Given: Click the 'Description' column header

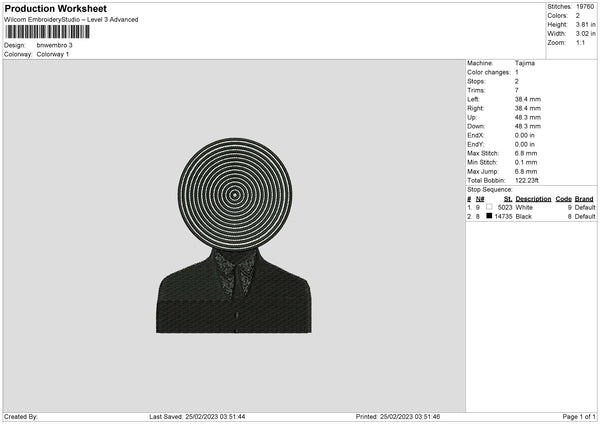Looking at the screenshot, I should (x=533, y=199).
